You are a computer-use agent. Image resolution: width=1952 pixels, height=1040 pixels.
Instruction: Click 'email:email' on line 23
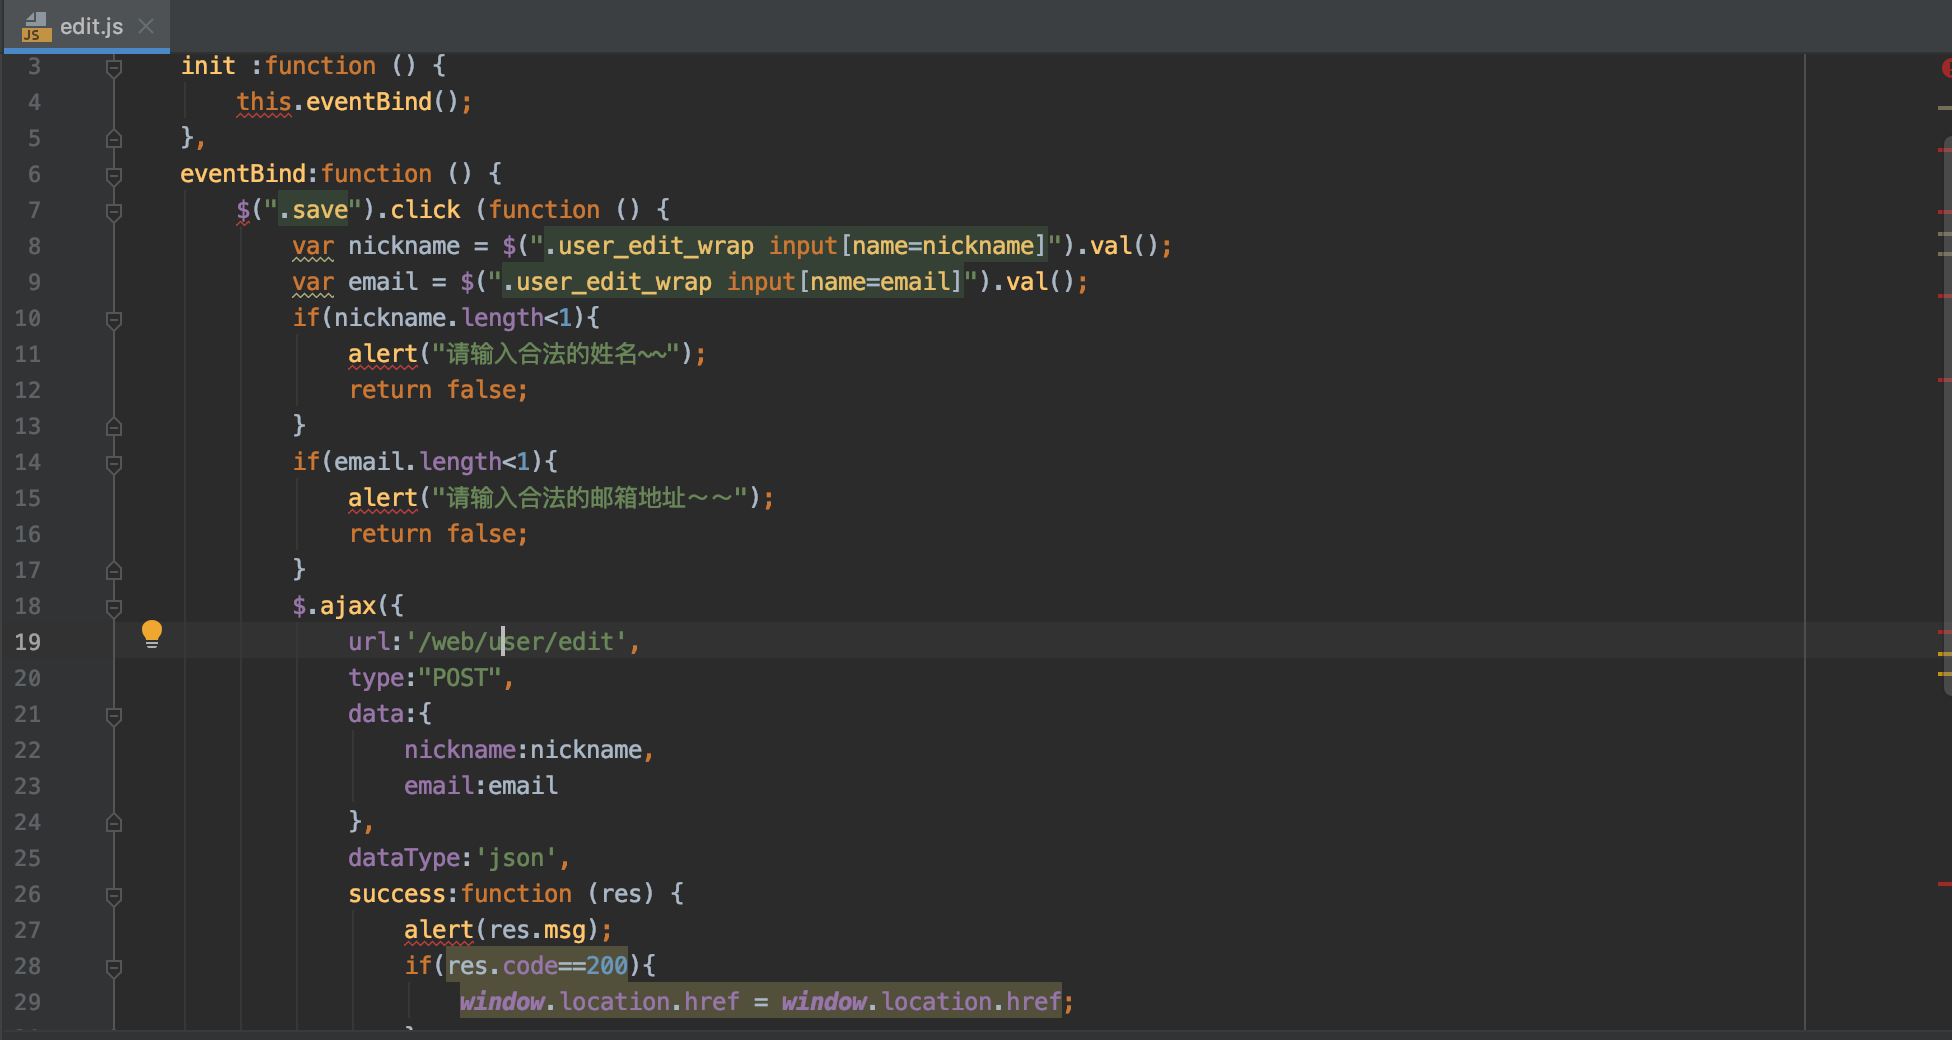(x=481, y=785)
